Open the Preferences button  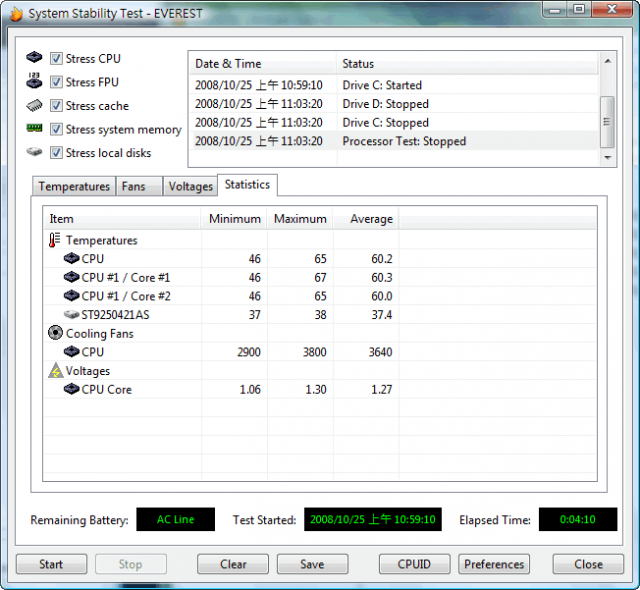point(494,564)
